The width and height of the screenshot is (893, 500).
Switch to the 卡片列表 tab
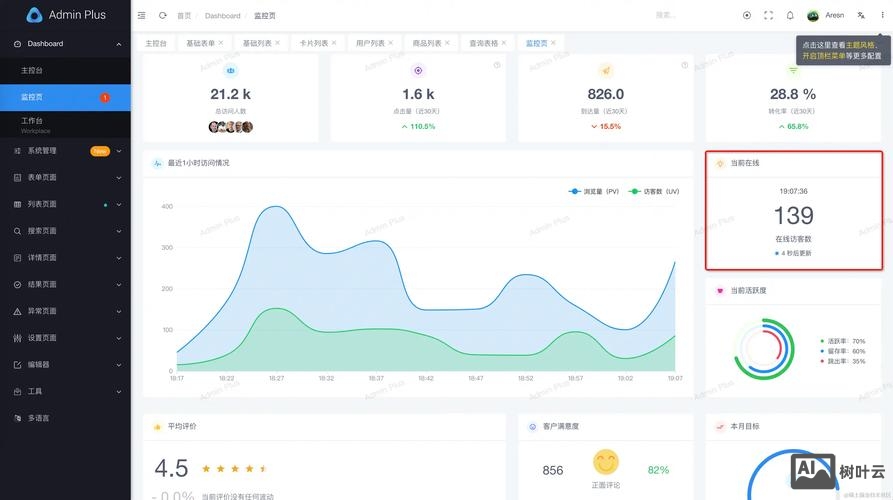(x=317, y=43)
